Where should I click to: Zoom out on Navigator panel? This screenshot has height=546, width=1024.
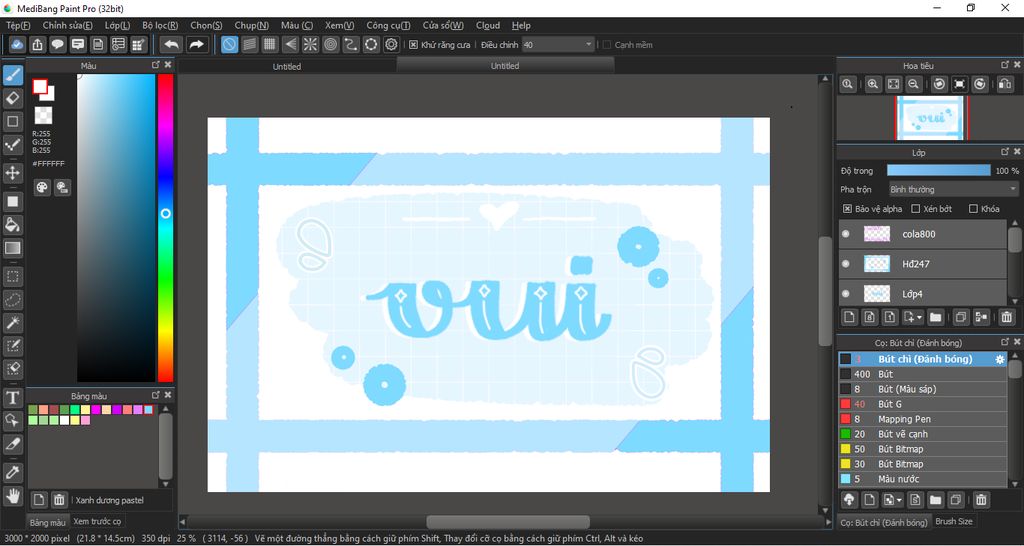click(x=914, y=84)
